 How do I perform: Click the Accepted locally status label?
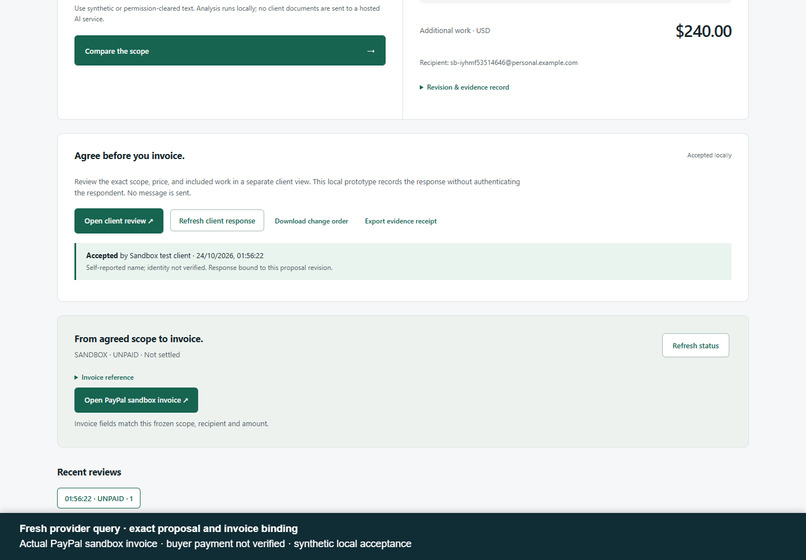[709, 155]
